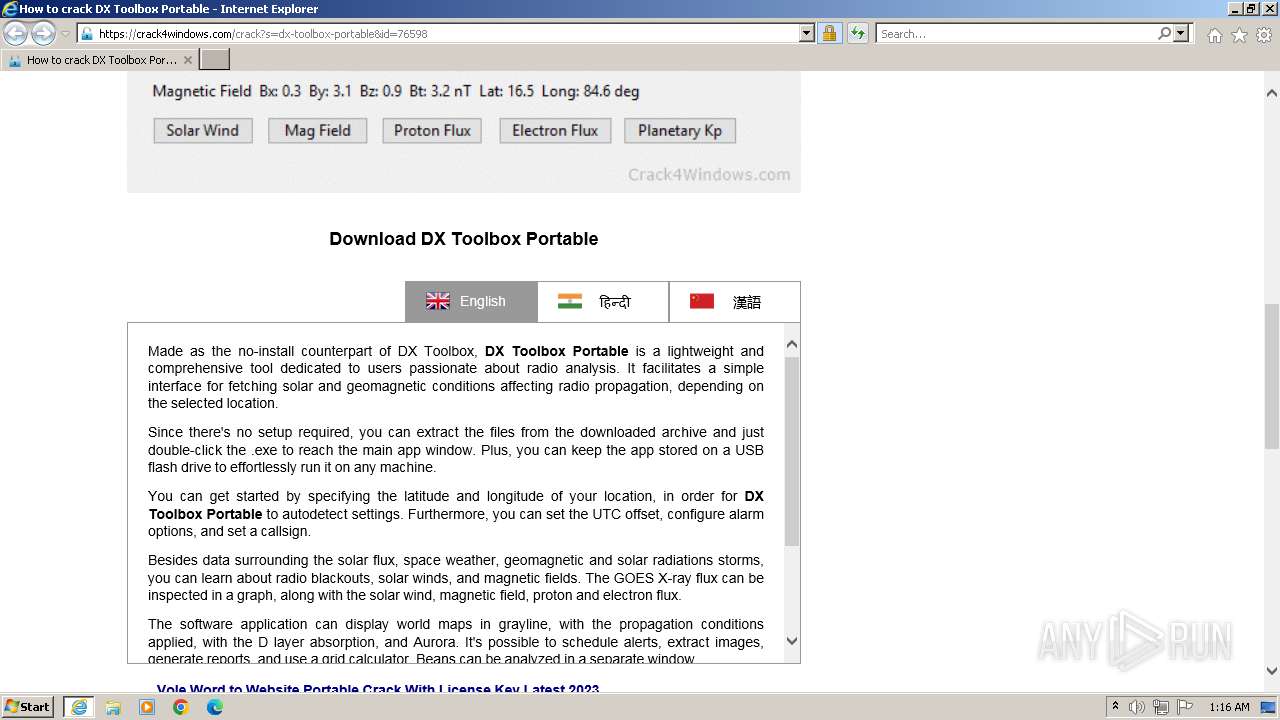Click the search magnifier icon
The height and width of the screenshot is (720, 1280).
click(x=1164, y=33)
